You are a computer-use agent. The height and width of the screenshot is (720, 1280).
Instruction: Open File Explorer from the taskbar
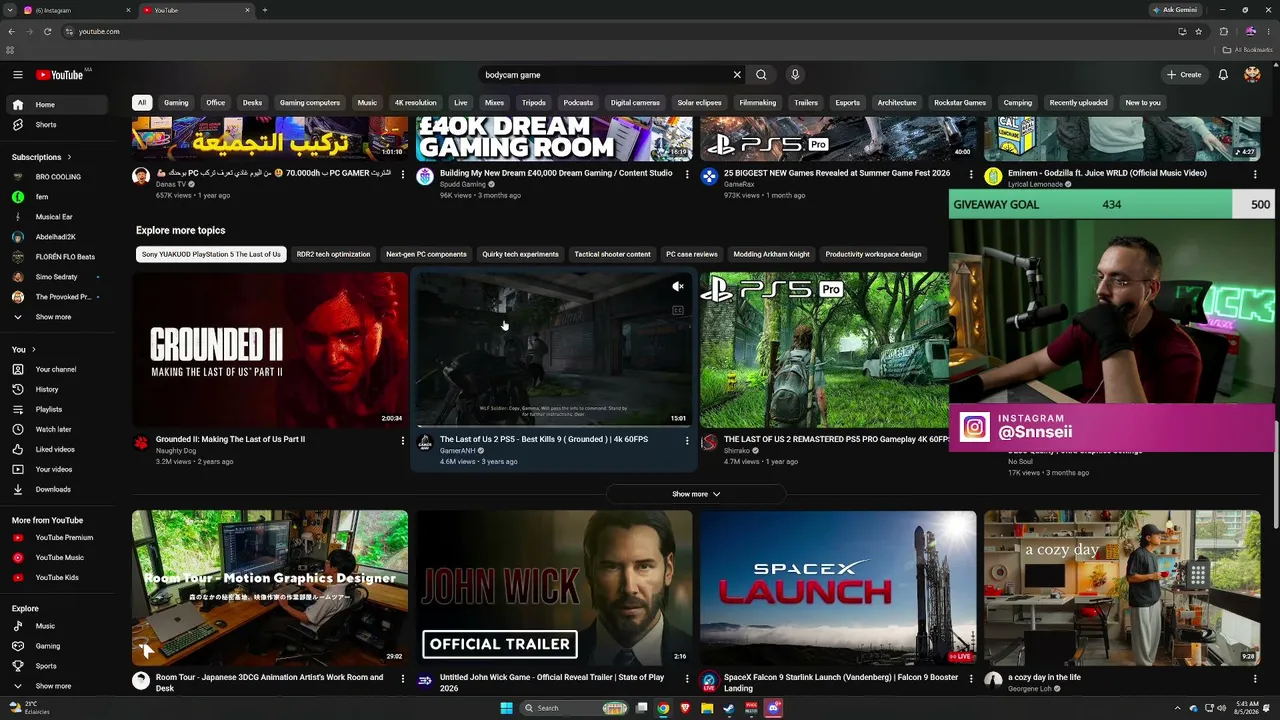[x=707, y=708]
